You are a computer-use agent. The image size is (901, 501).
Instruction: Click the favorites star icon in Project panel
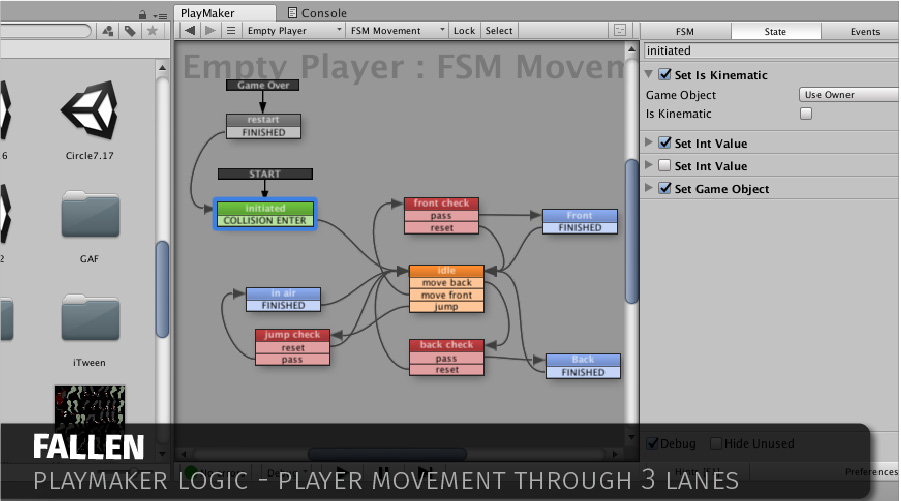click(152, 31)
